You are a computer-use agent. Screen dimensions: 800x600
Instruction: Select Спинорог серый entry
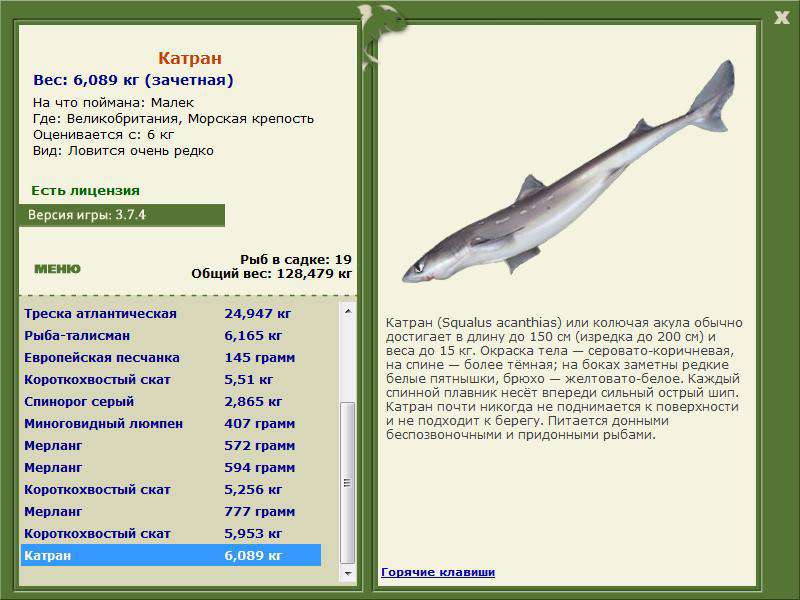pos(171,401)
